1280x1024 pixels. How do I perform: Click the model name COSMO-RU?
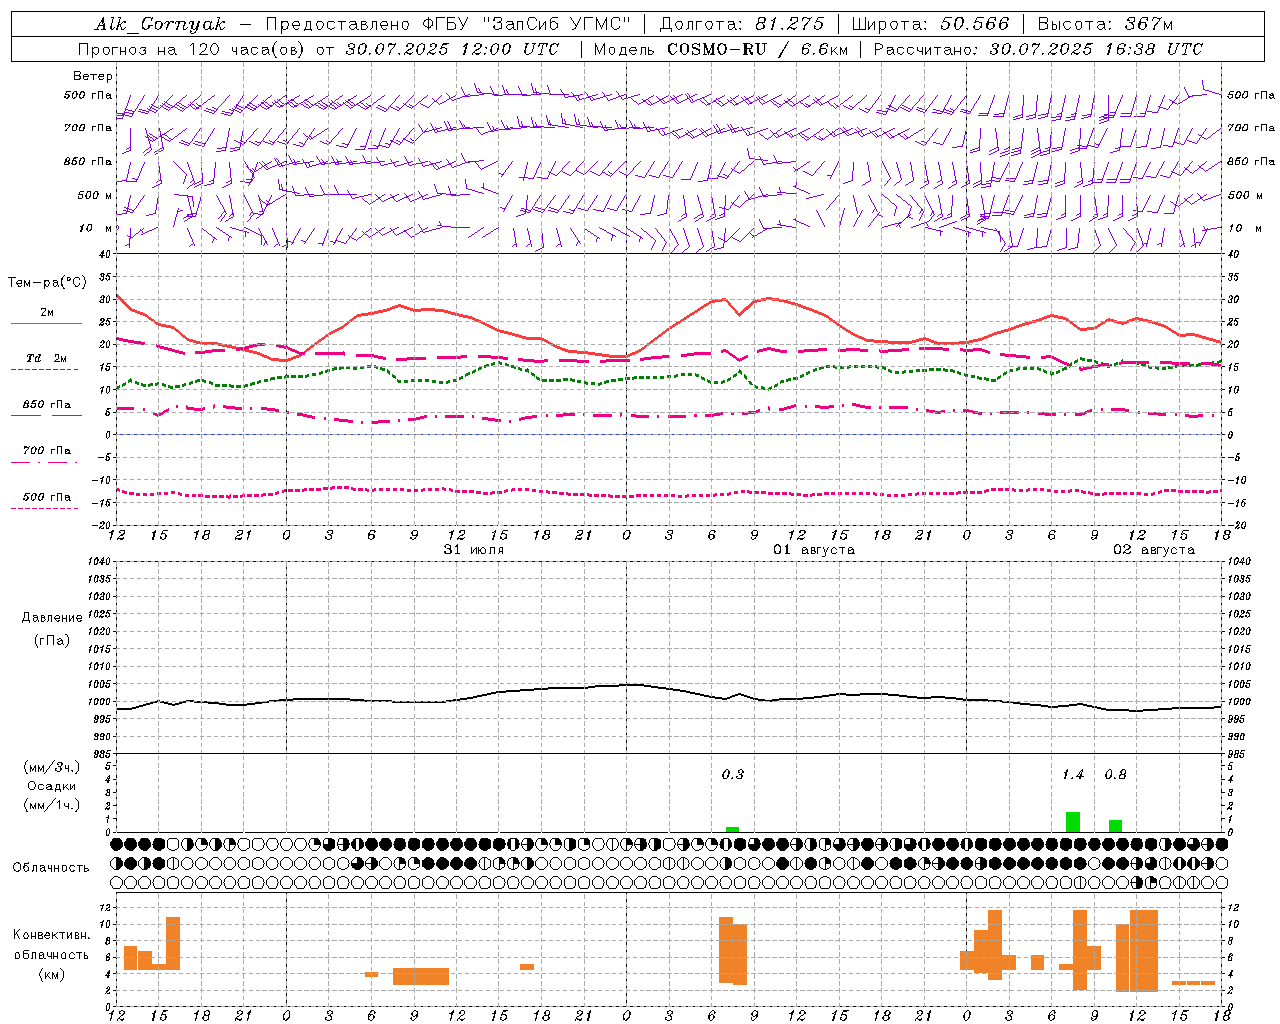(x=715, y=49)
